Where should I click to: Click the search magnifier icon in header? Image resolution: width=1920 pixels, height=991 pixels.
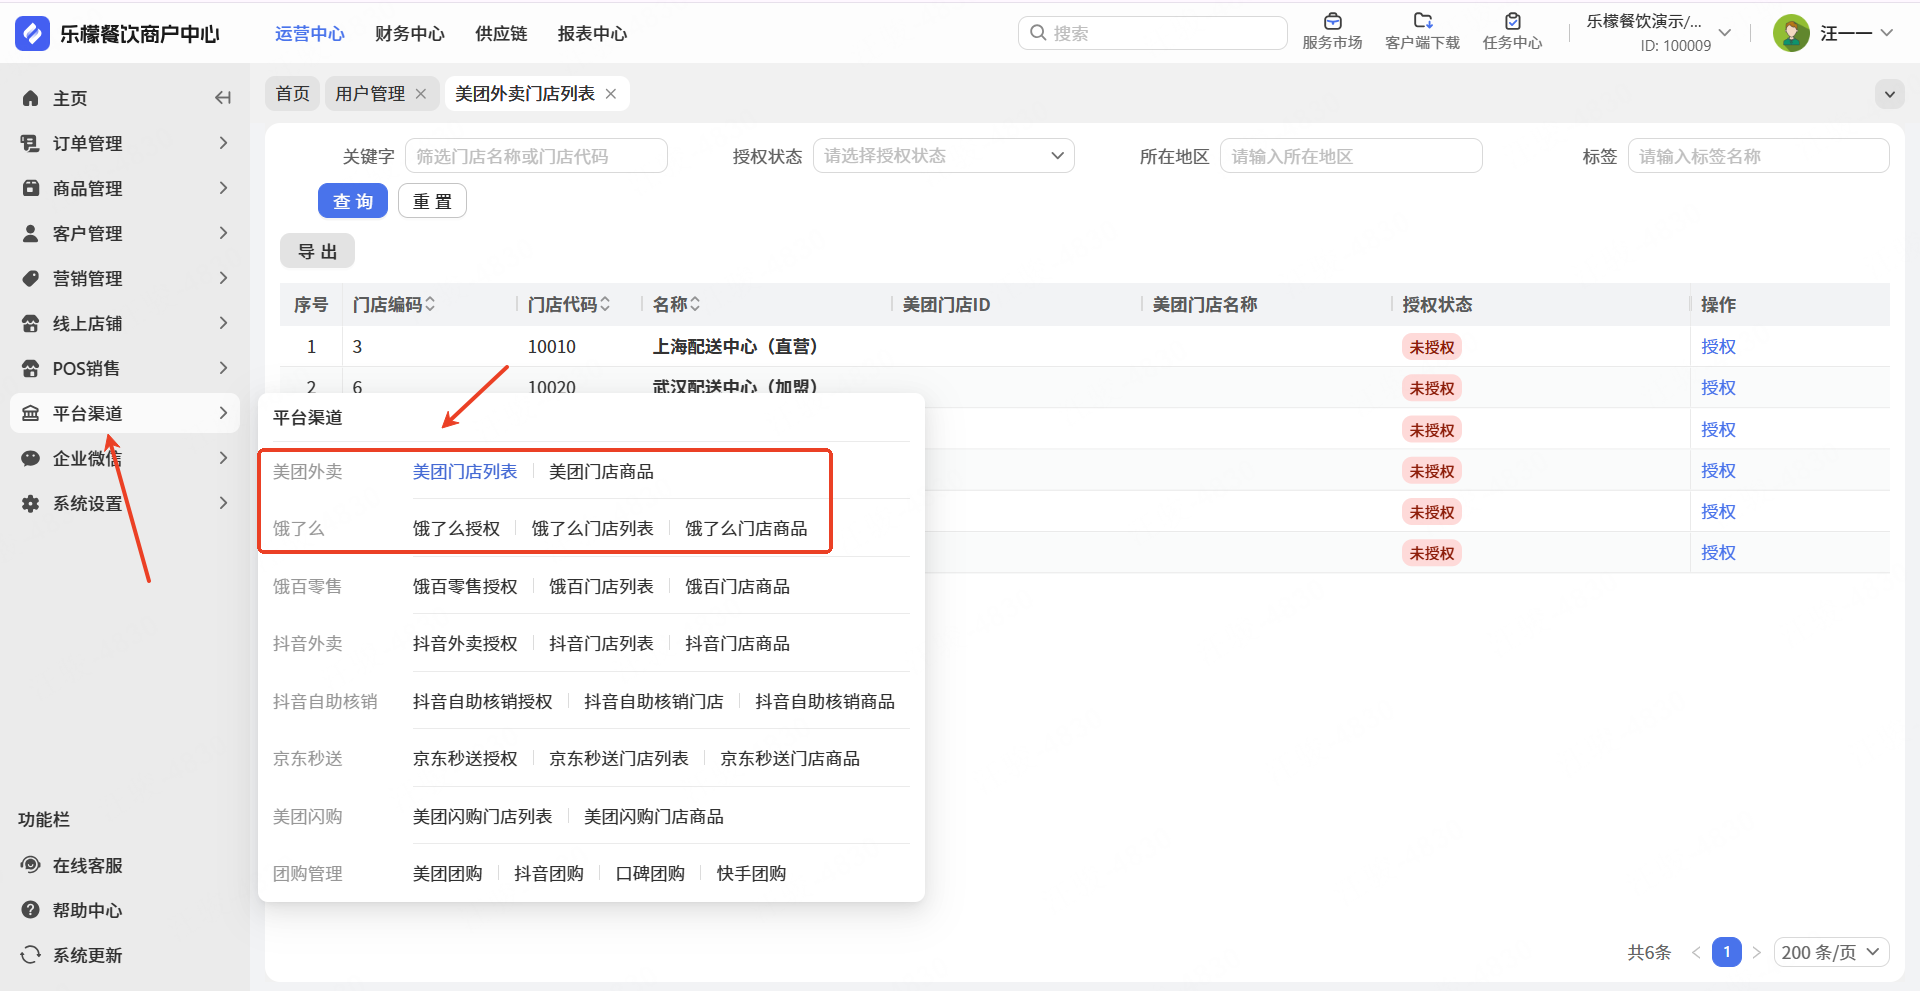[1038, 33]
